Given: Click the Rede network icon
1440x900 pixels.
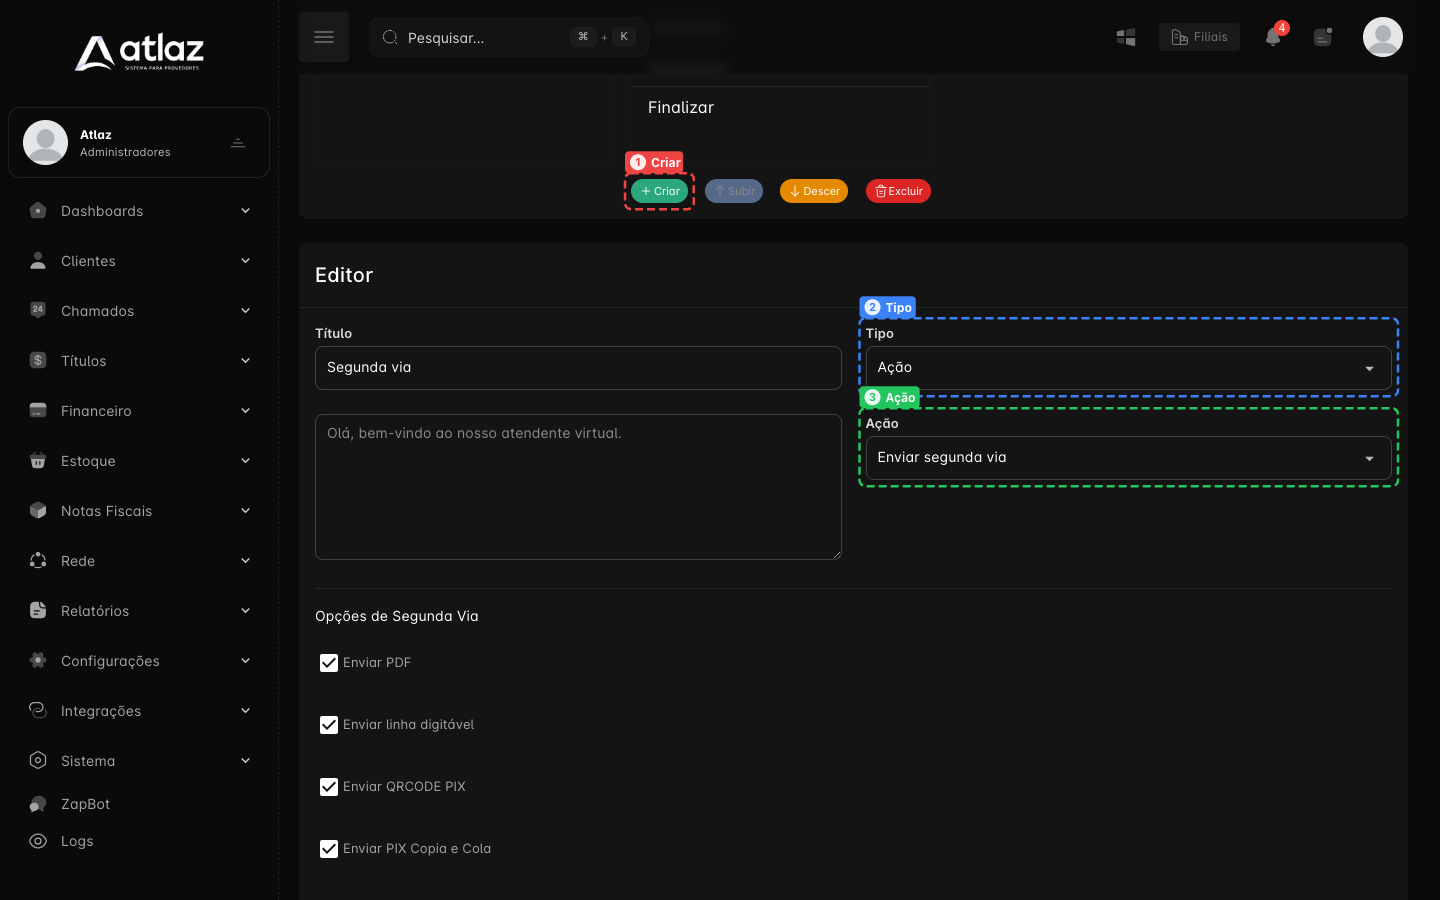Looking at the screenshot, I should coord(38,560).
